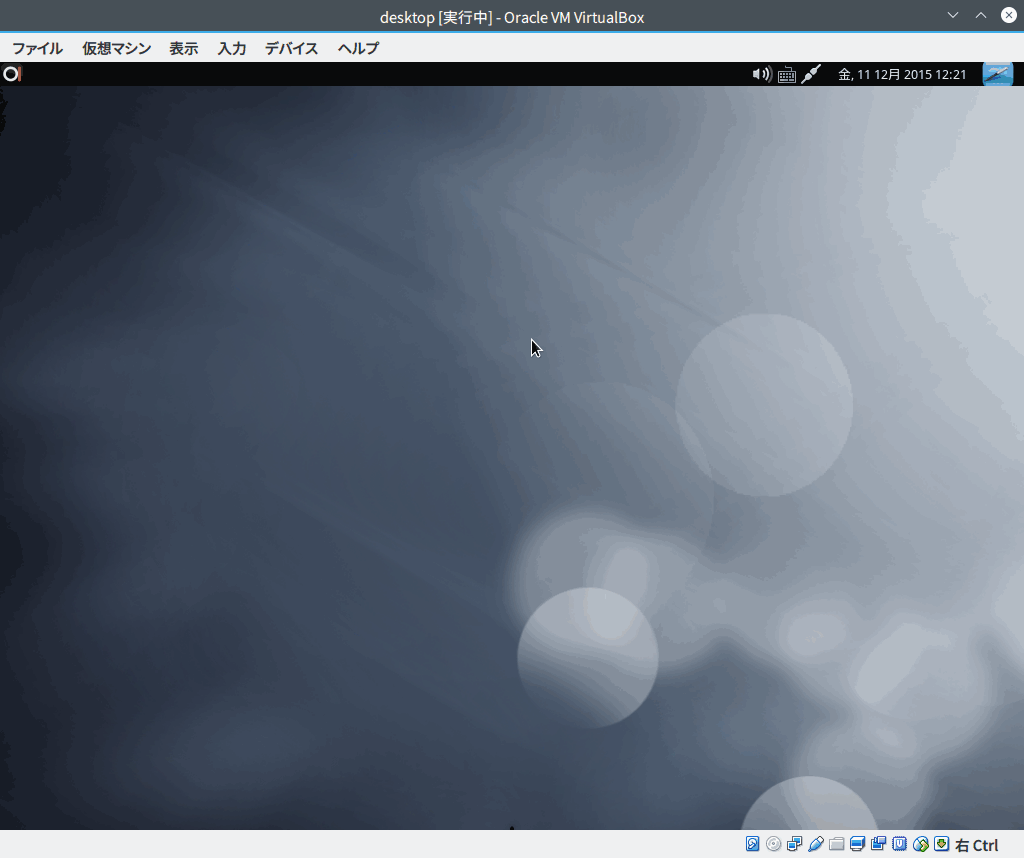The height and width of the screenshot is (858, 1024).
Task: Click the mouse integration status icon
Action: click(921, 844)
